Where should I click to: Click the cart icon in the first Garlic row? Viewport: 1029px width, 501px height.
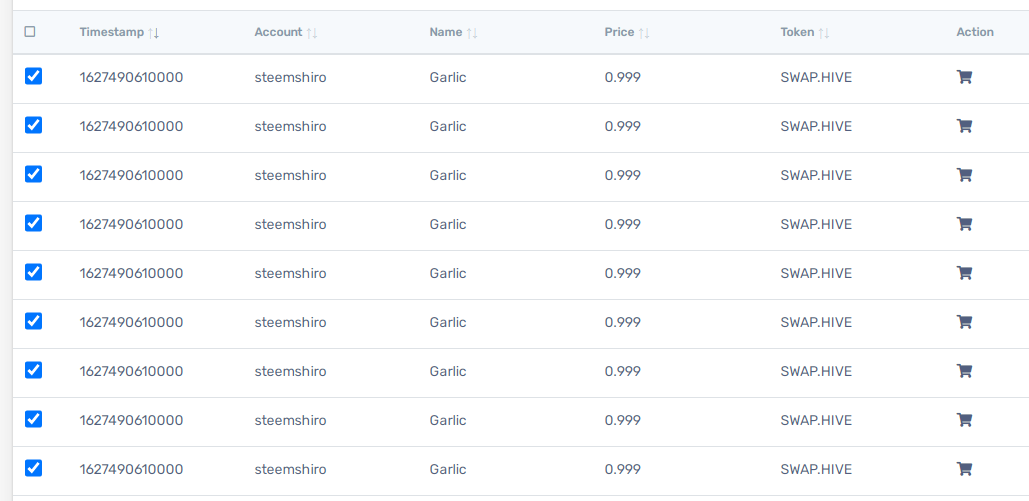tap(964, 77)
